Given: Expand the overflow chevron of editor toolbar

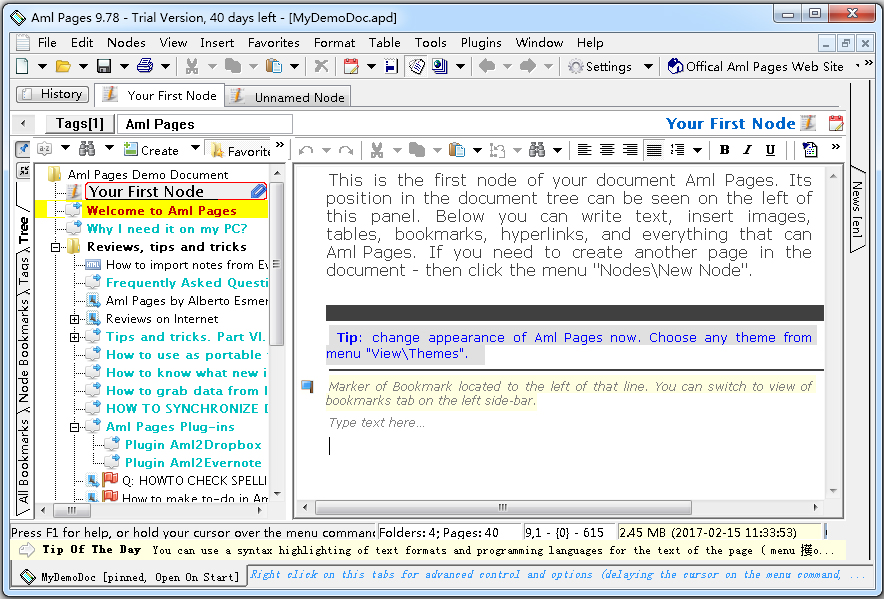Looking at the screenshot, I should point(836,147).
